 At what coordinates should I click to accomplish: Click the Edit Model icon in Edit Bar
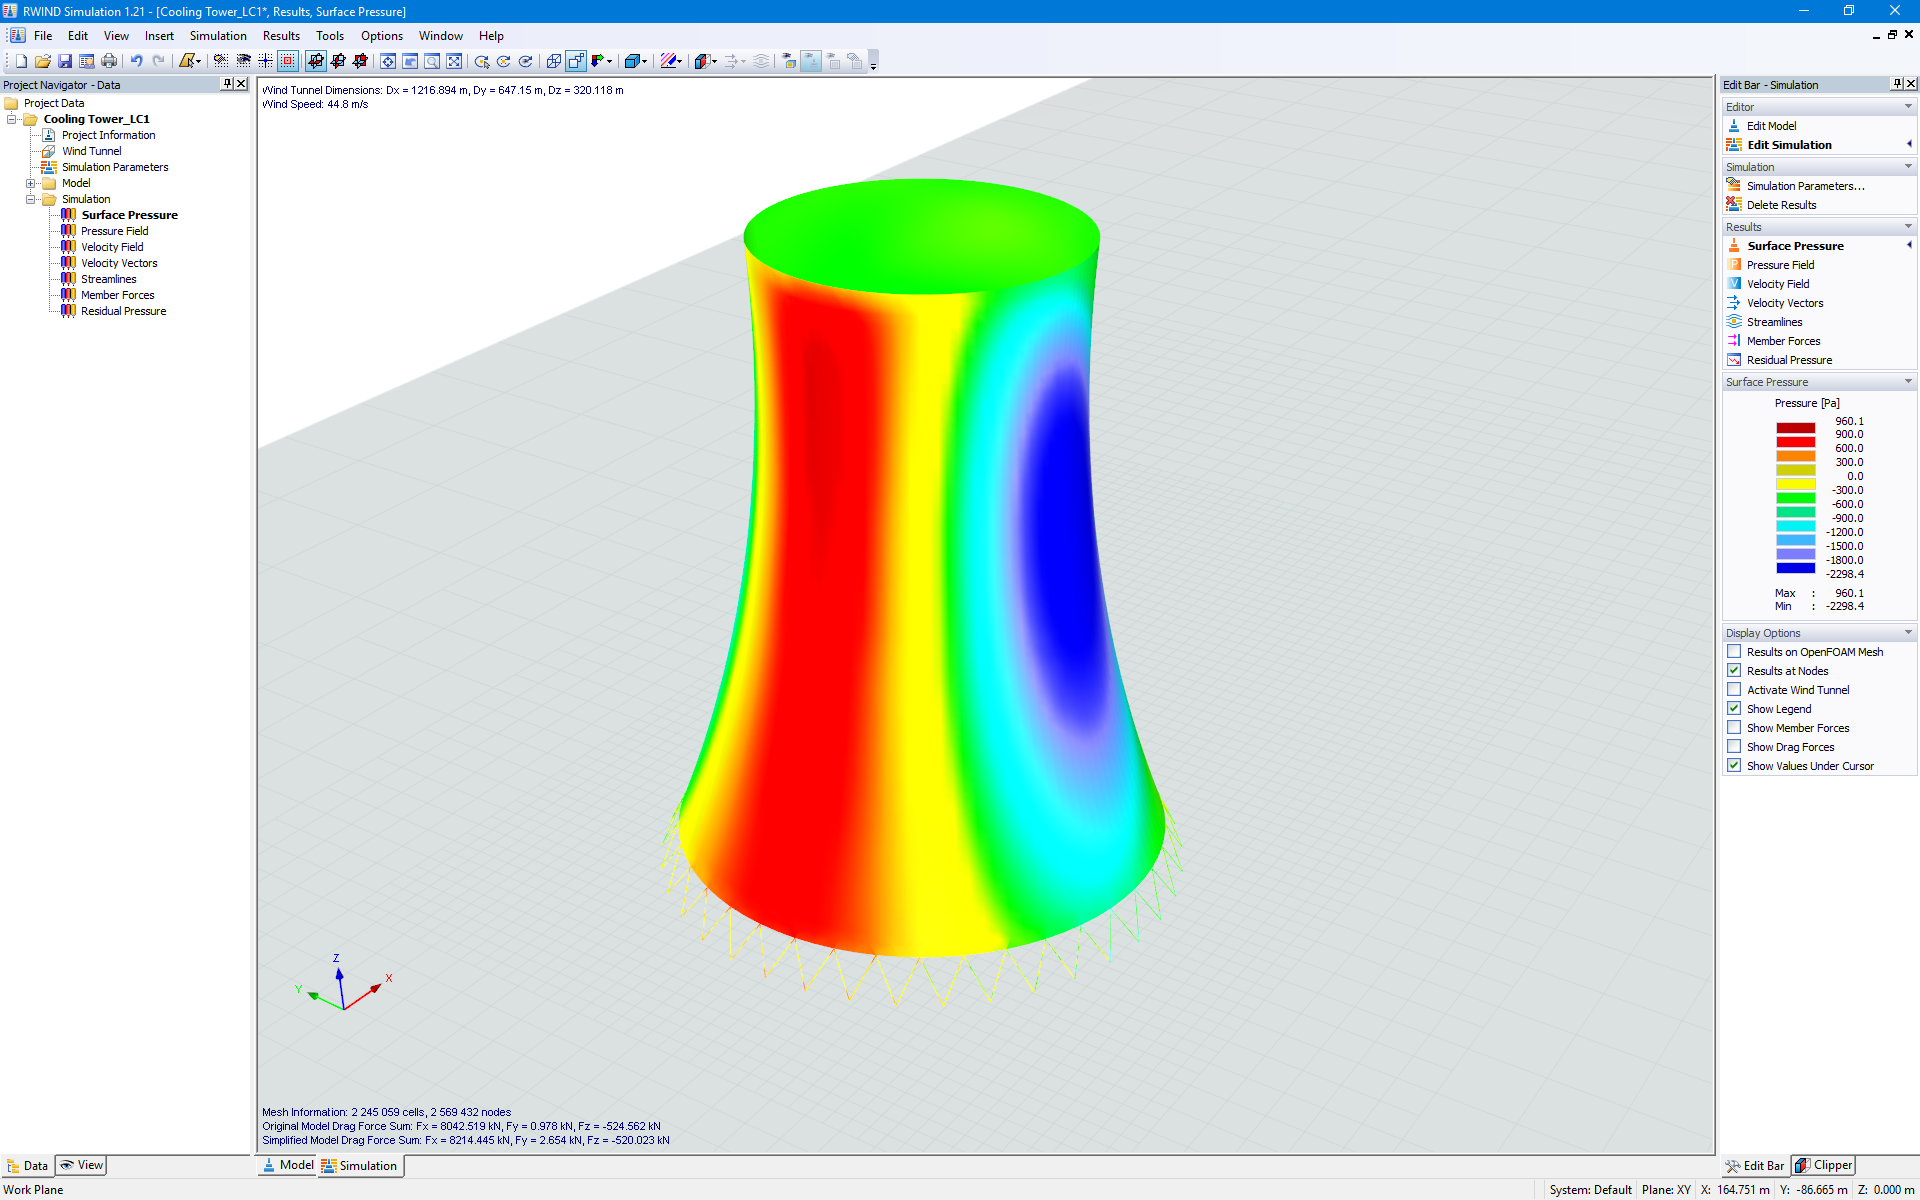(x=1733, y=124)
